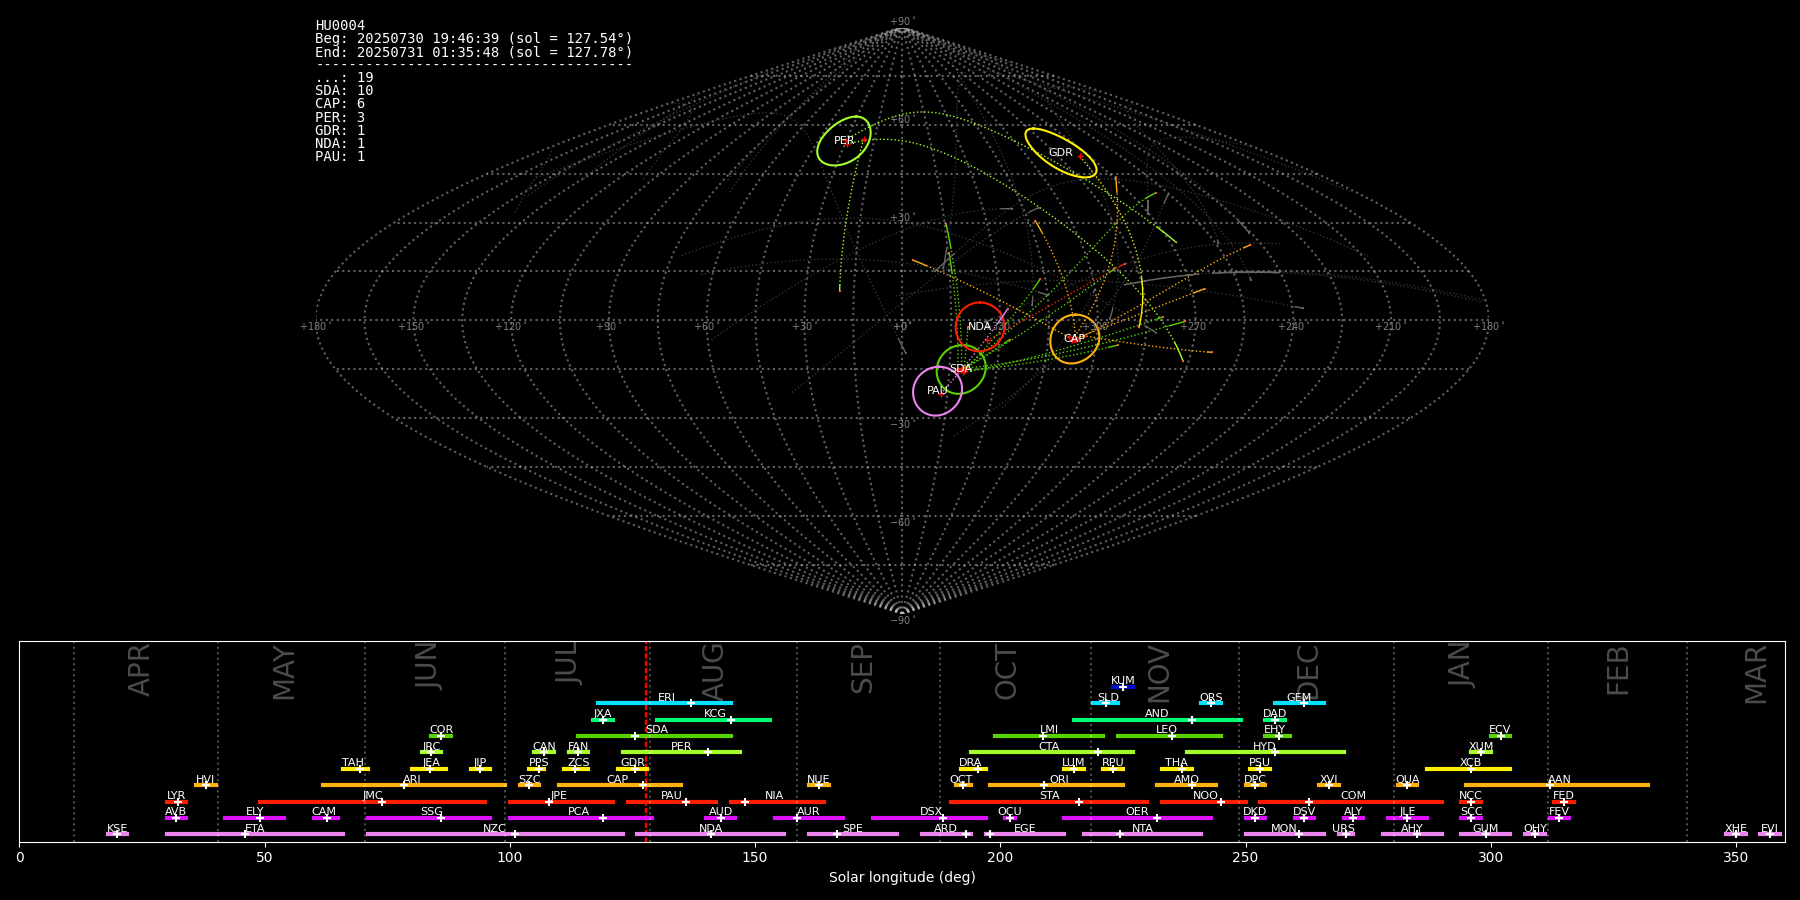Click the 'PAU: 1' count in legend
Screen dimensions: 1800x900
coord(340,157)
